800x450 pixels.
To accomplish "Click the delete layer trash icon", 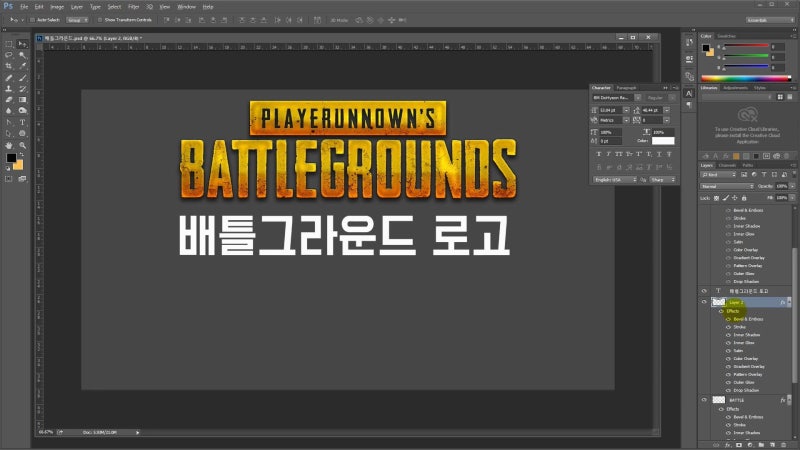I will pyautogui.click(x=784, y=445).
